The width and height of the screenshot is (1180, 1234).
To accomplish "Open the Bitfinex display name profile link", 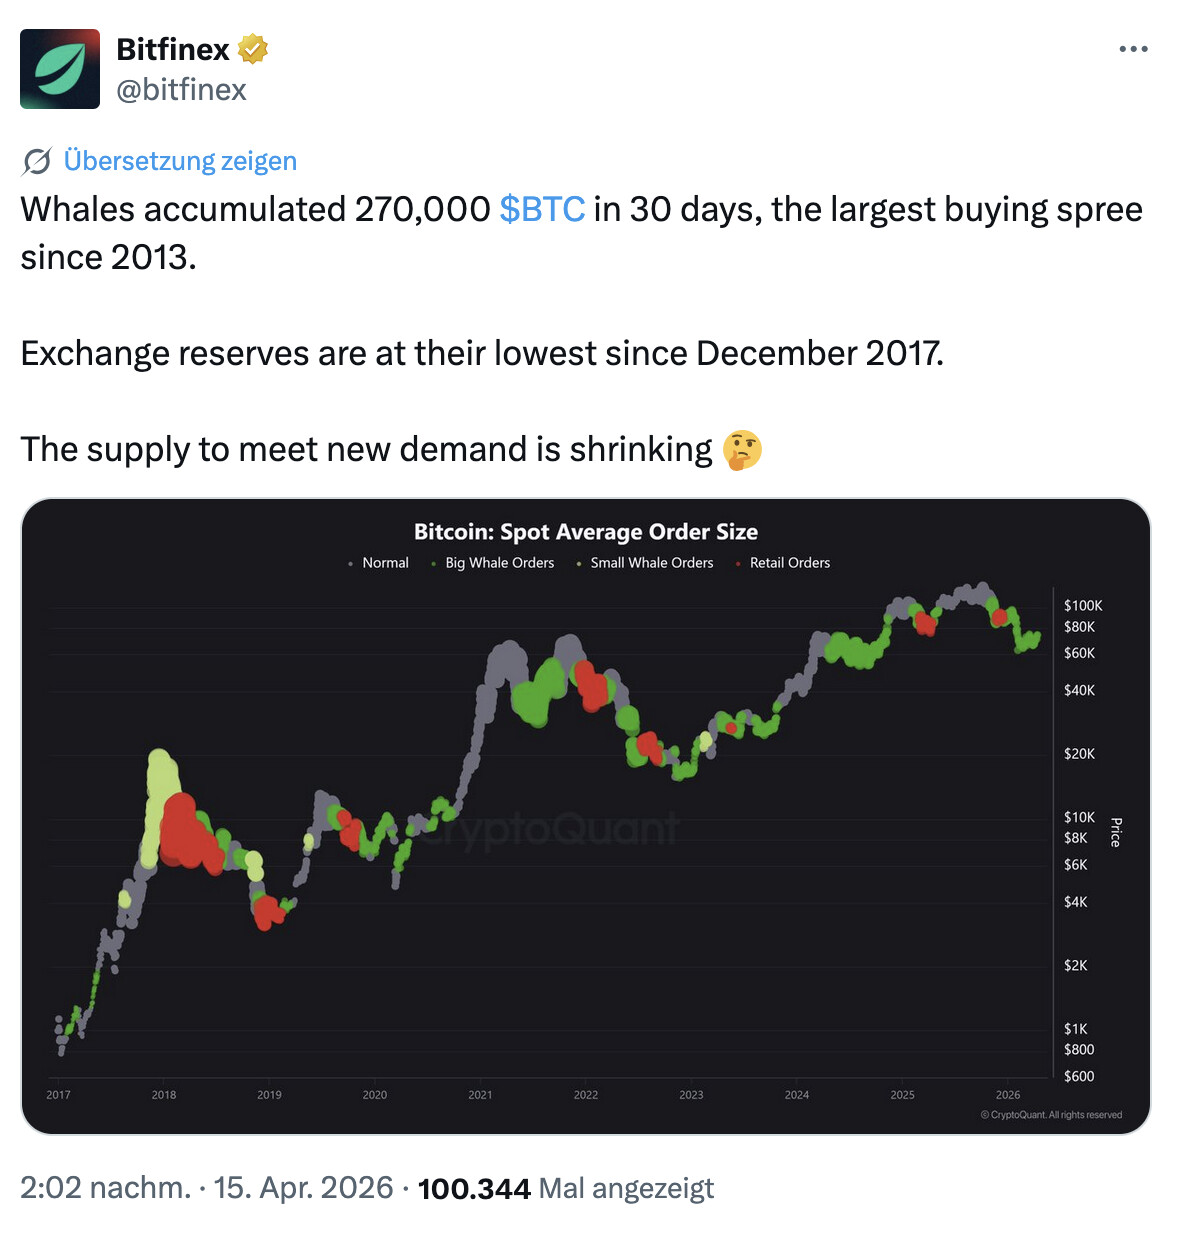I will [x=173, y=49].
